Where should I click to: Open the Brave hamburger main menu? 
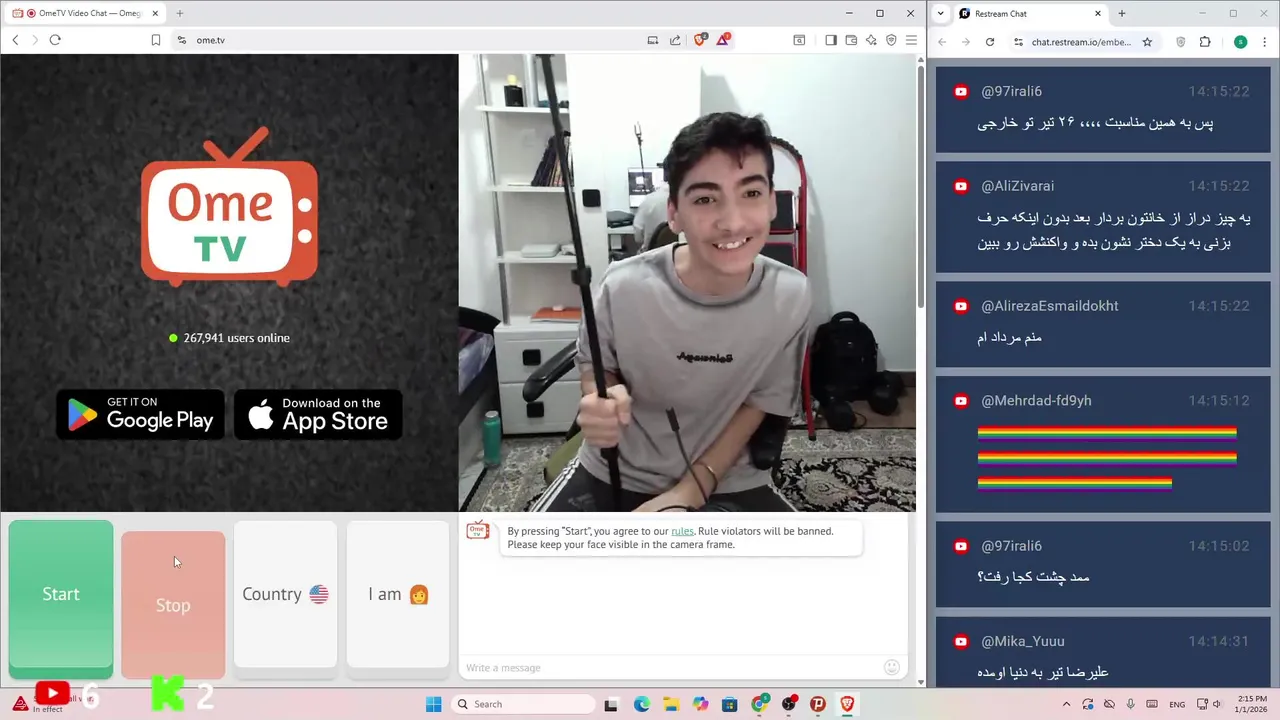click(x=911, y=40)
